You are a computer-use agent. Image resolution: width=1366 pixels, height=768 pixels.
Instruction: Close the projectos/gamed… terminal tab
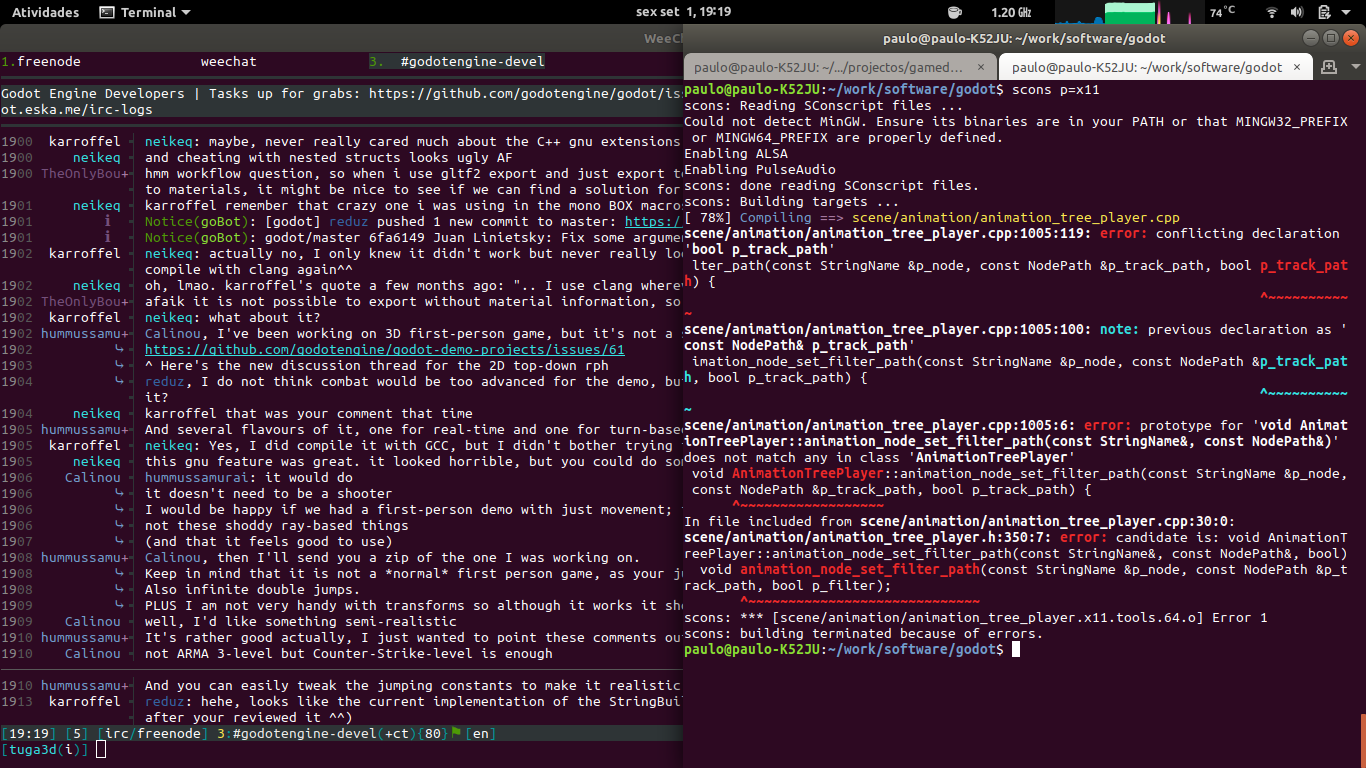[980, 67]
